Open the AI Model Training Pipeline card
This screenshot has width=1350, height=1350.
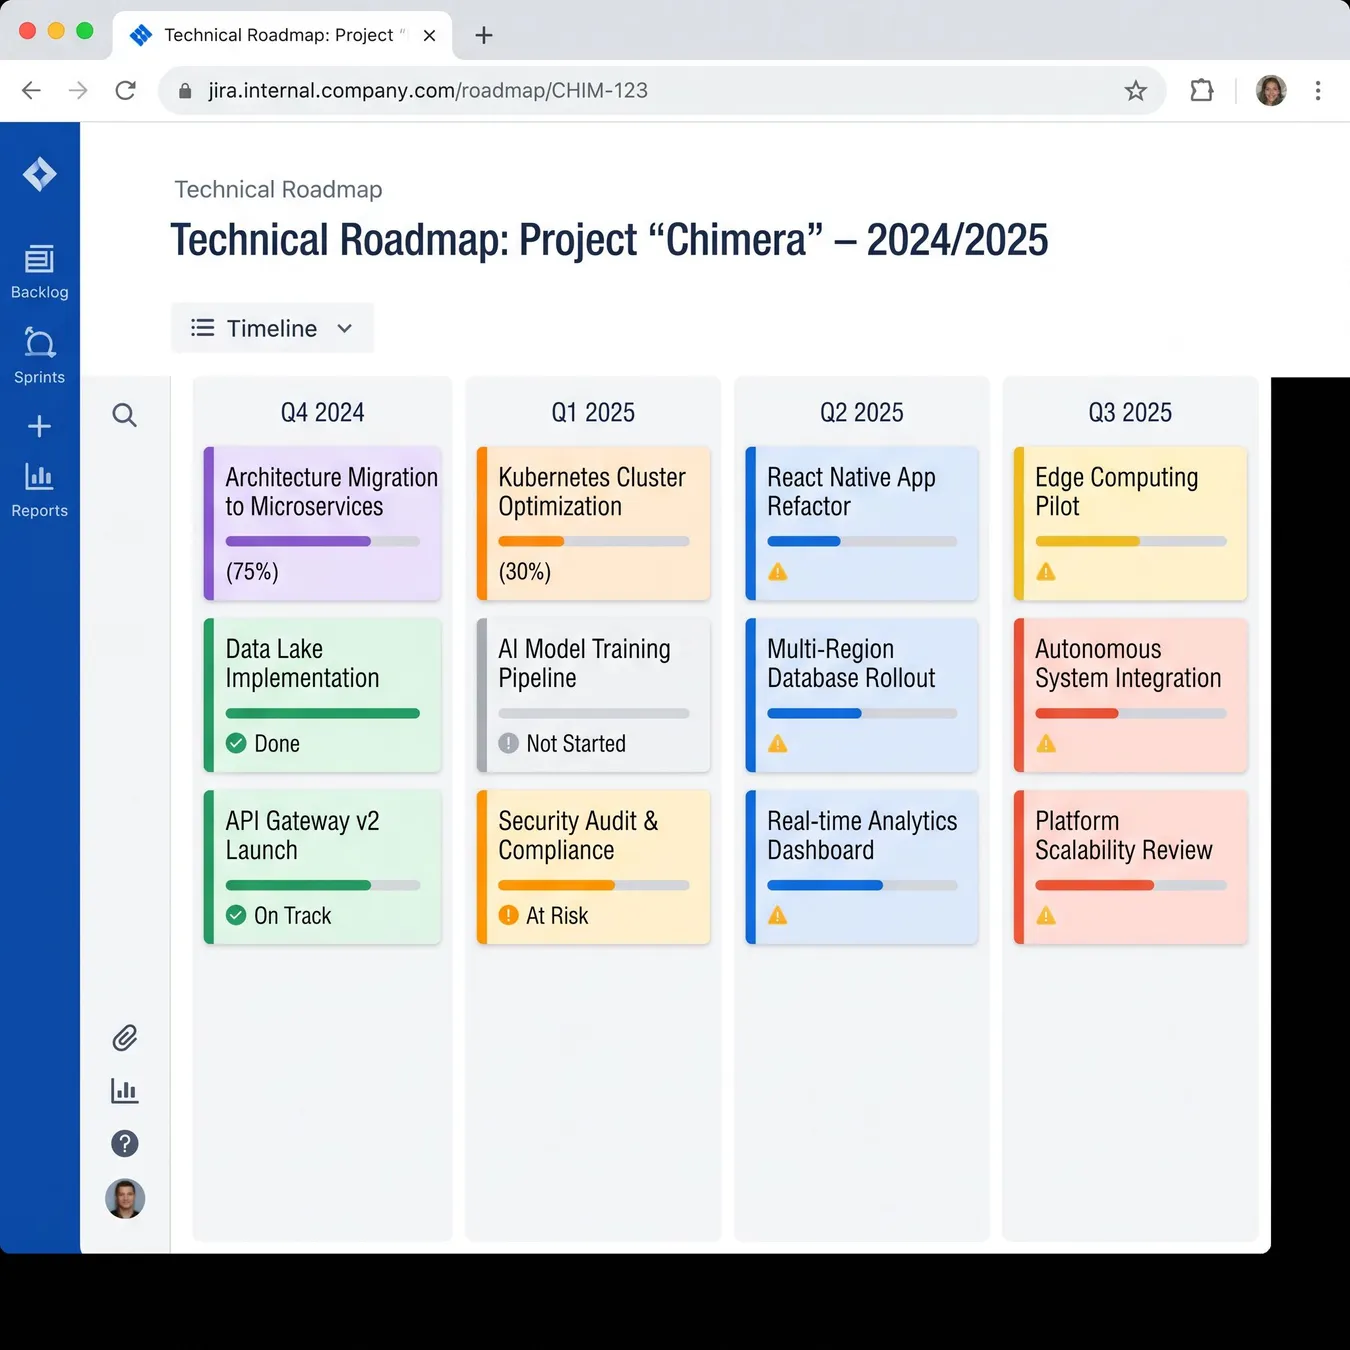click(594, 695)
